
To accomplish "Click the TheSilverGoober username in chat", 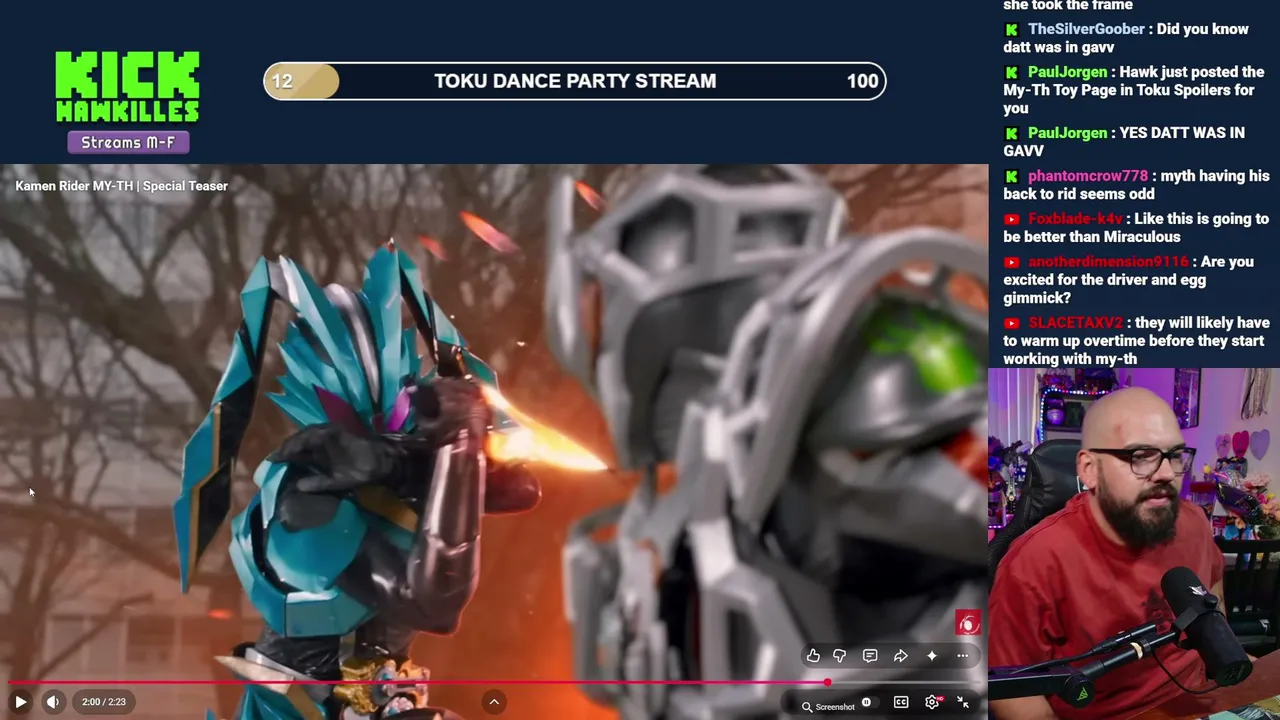I will coord(1086,29).
